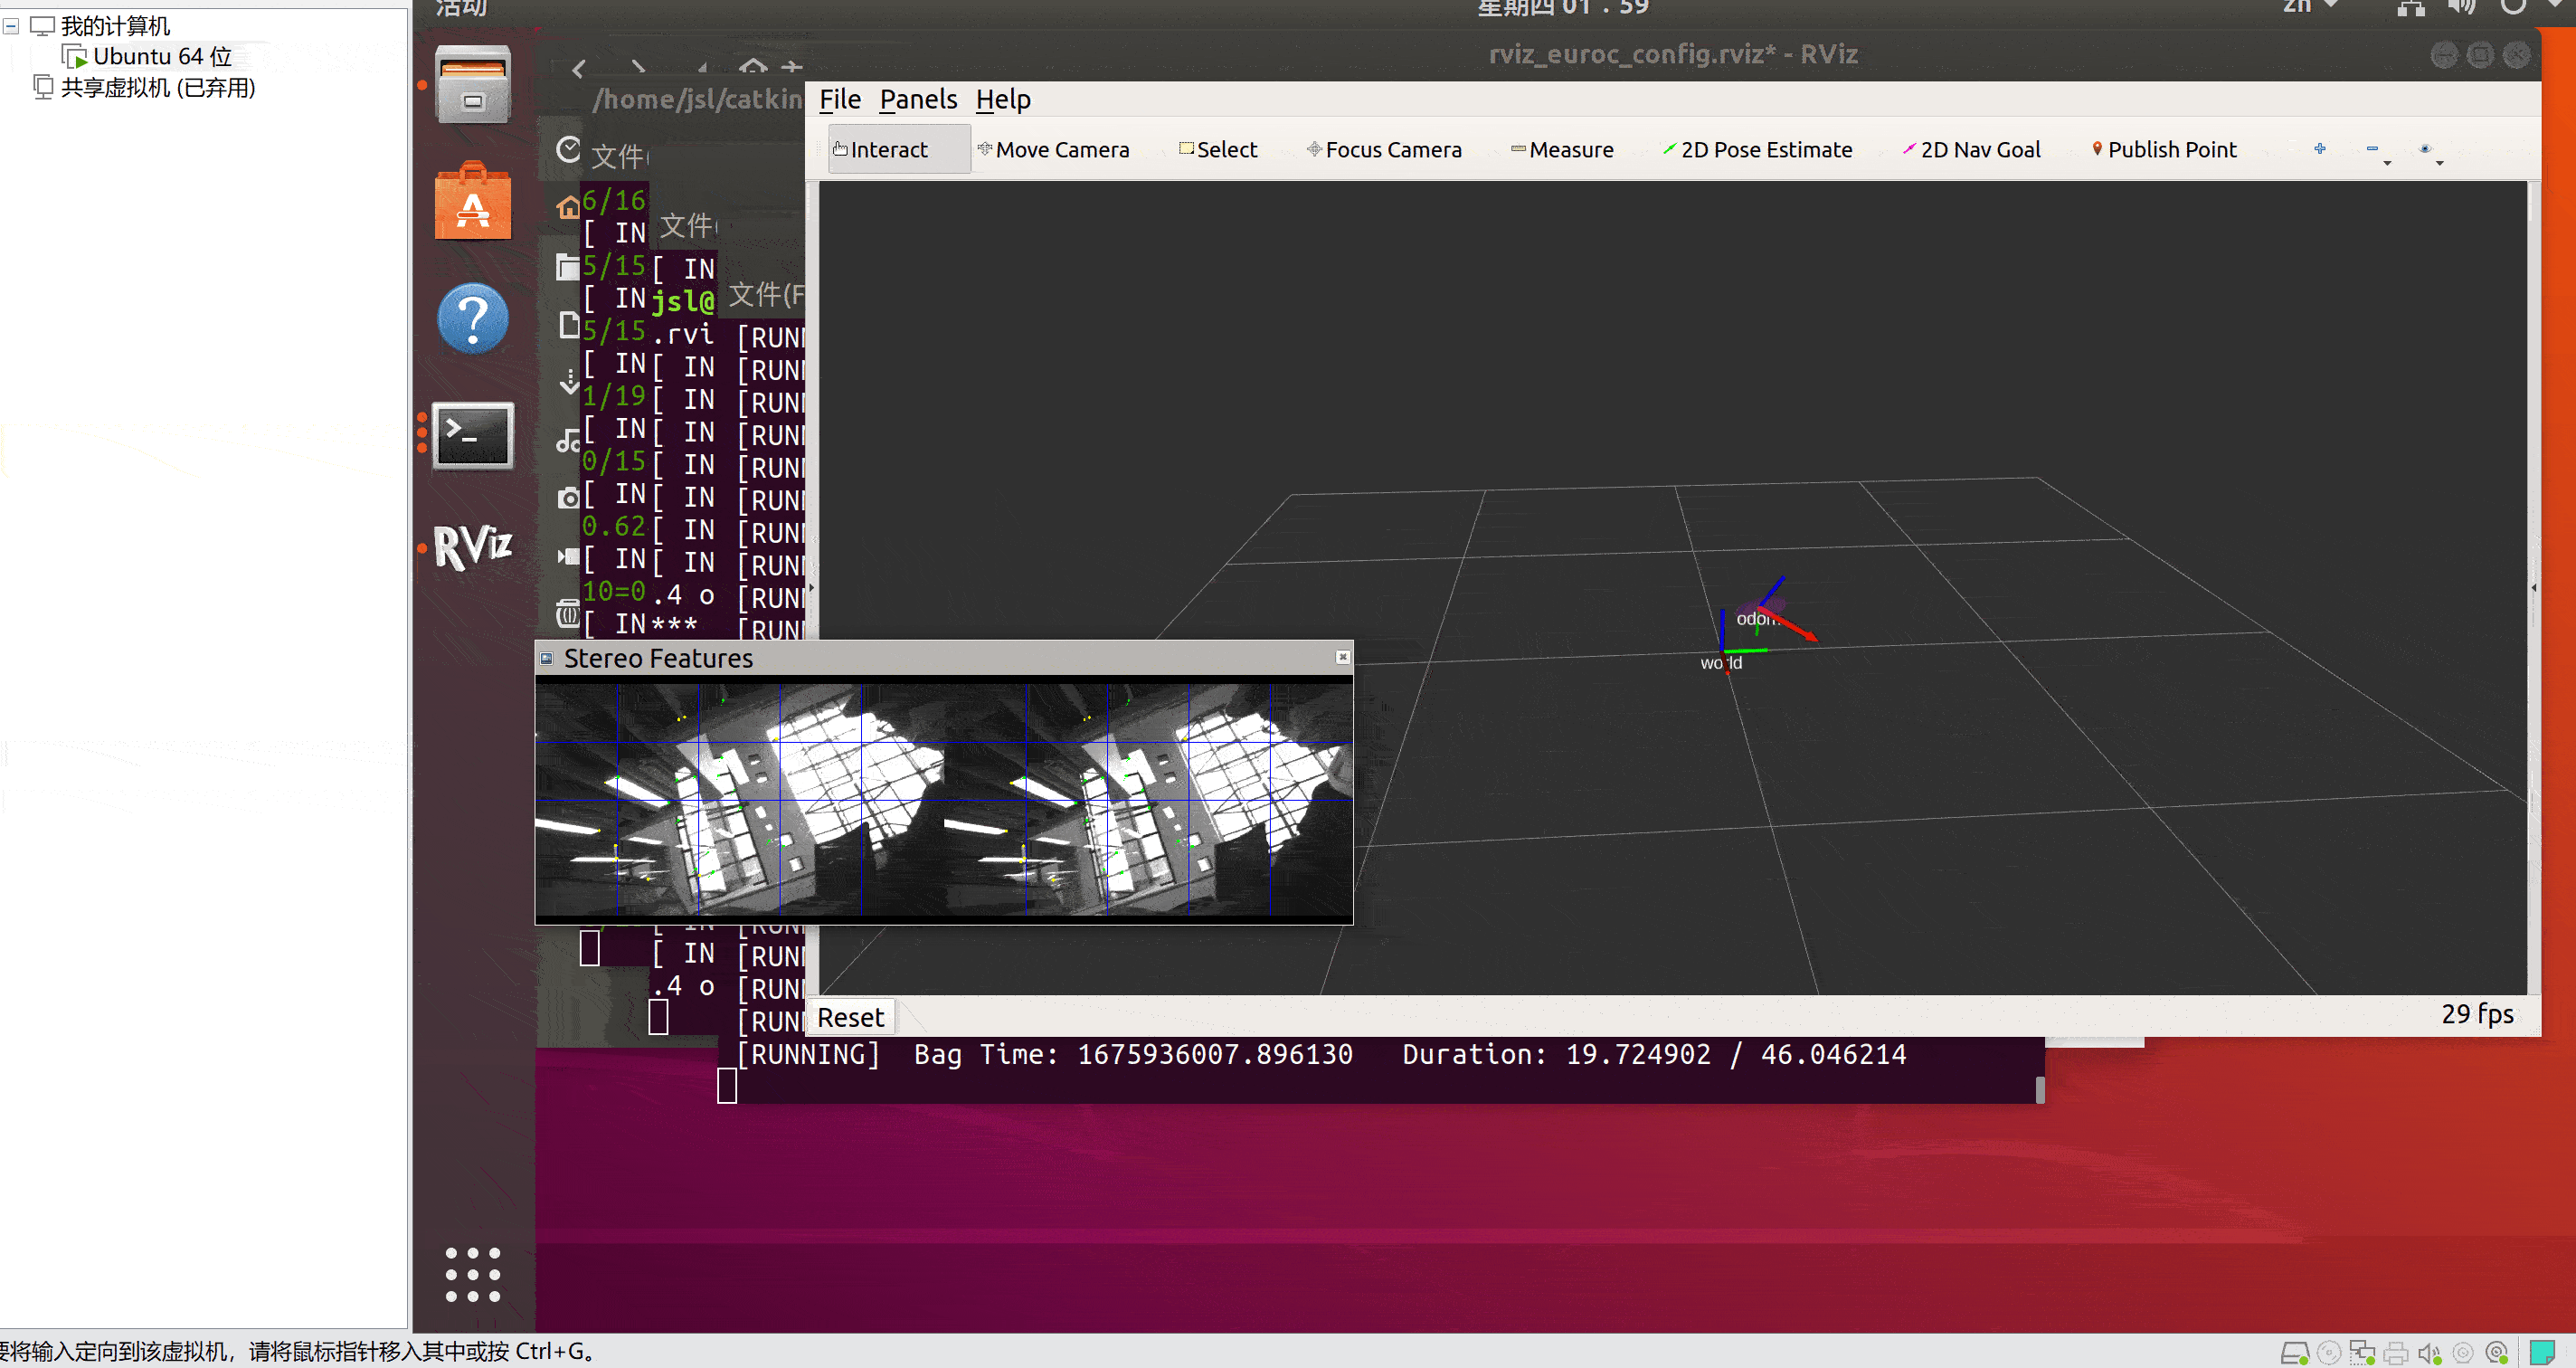Pick the Measure tool

pyautogui.click(x=1562, y=150)
